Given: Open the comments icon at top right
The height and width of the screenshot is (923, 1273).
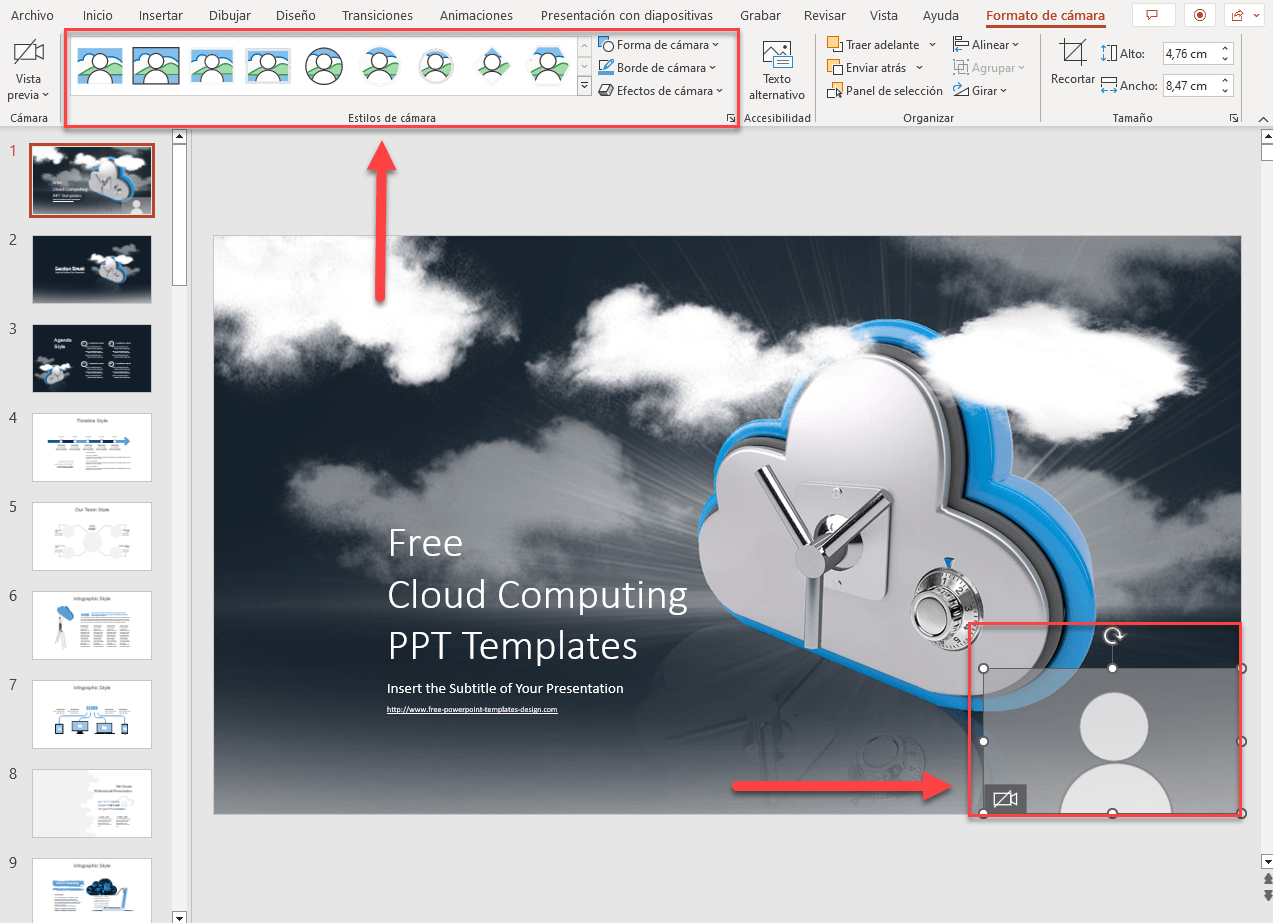Looking at the screenshot, I should click(x=1153, y=15).
